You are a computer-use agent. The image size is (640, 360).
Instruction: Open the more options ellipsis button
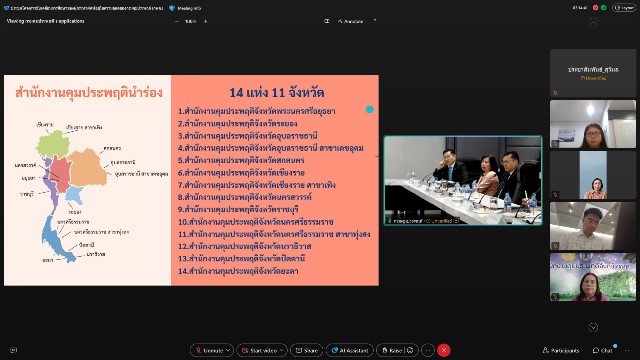[427, 350]
